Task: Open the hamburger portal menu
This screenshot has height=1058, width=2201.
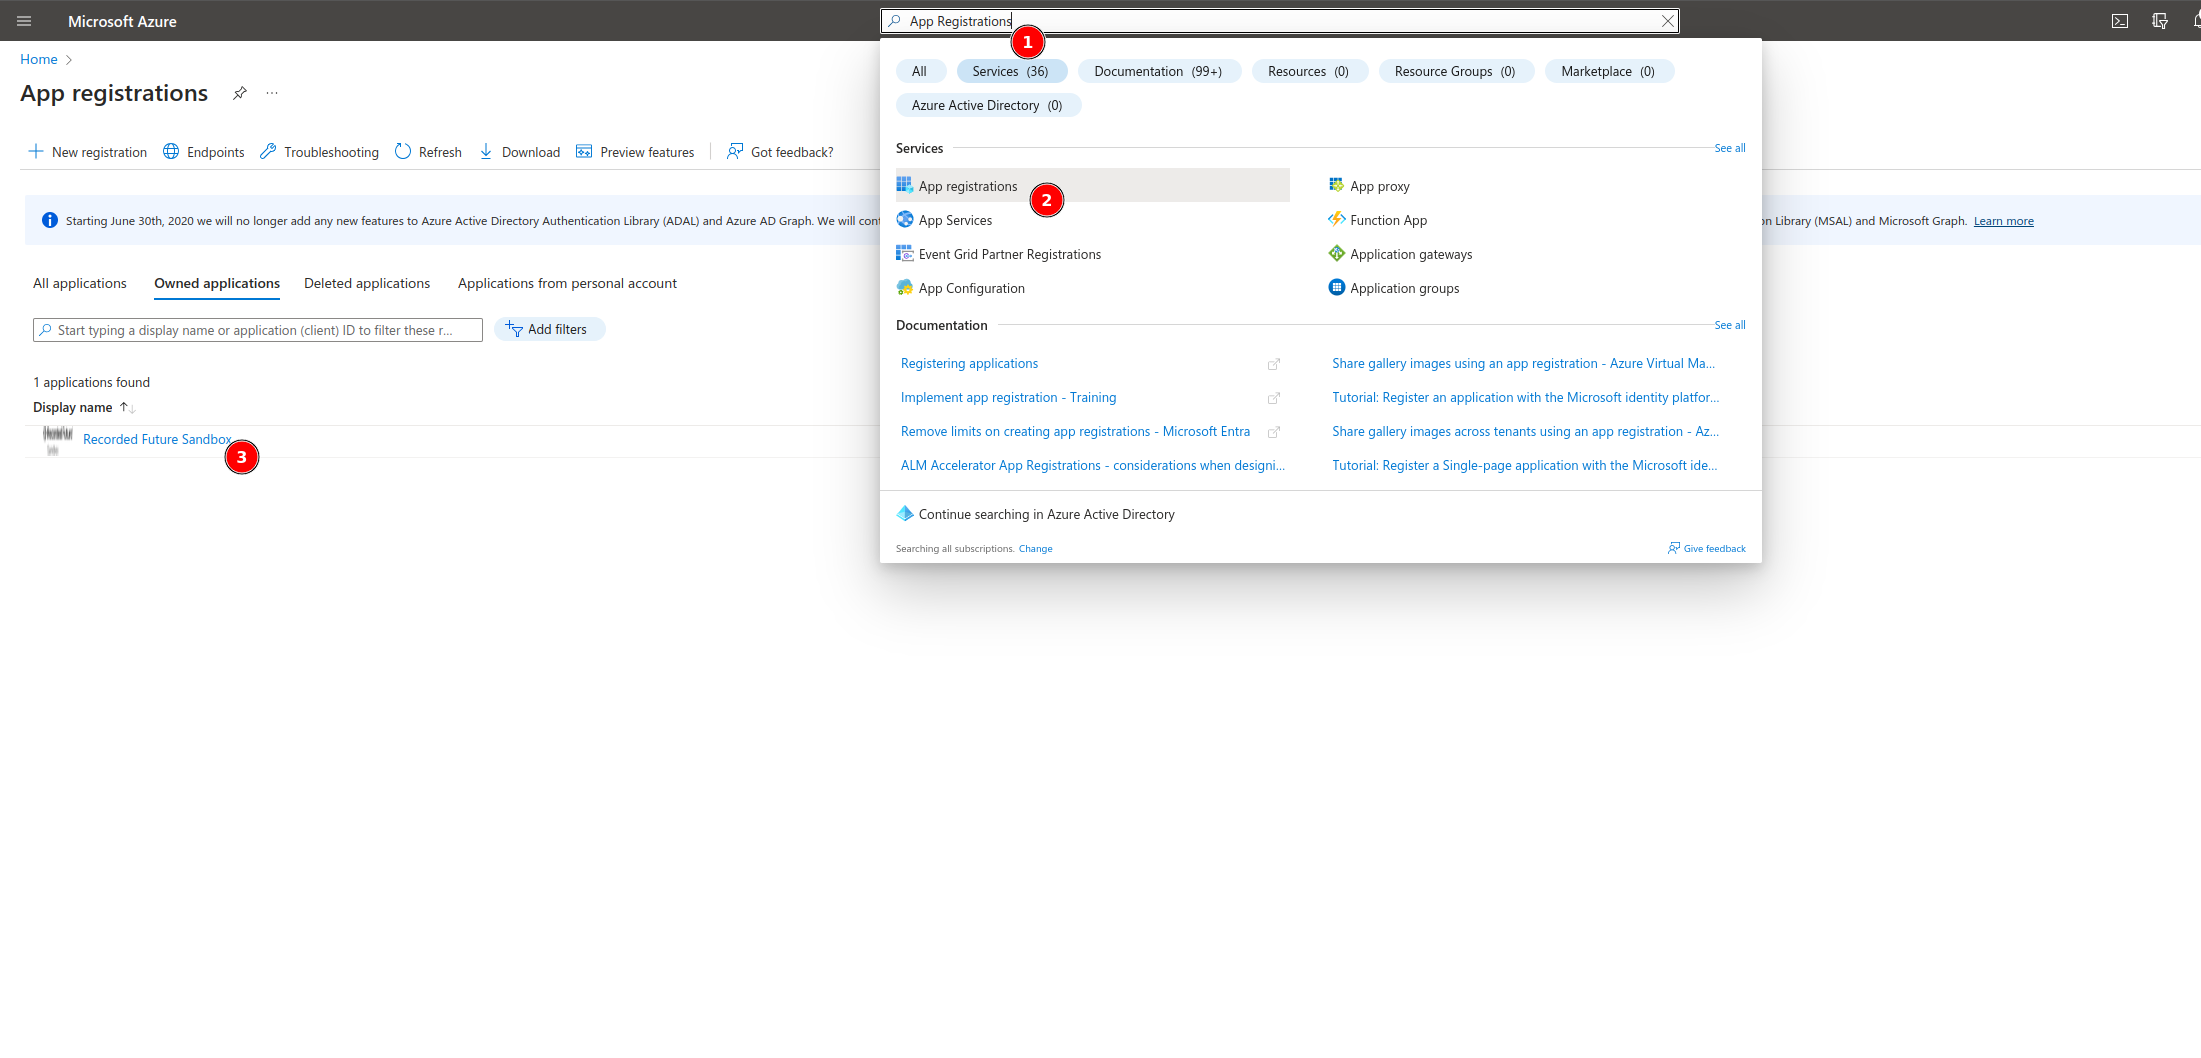Action: point(24,21)
